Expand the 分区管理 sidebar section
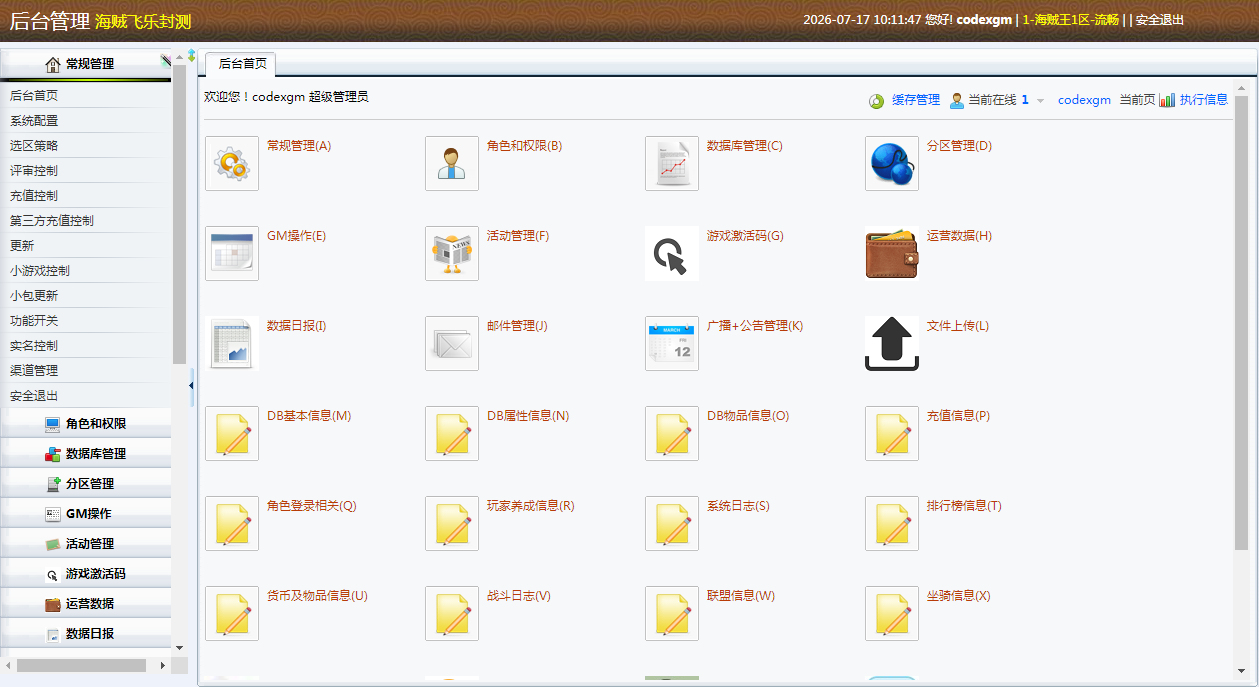This screenshot has width=1259, height=687. coord(86,483)
